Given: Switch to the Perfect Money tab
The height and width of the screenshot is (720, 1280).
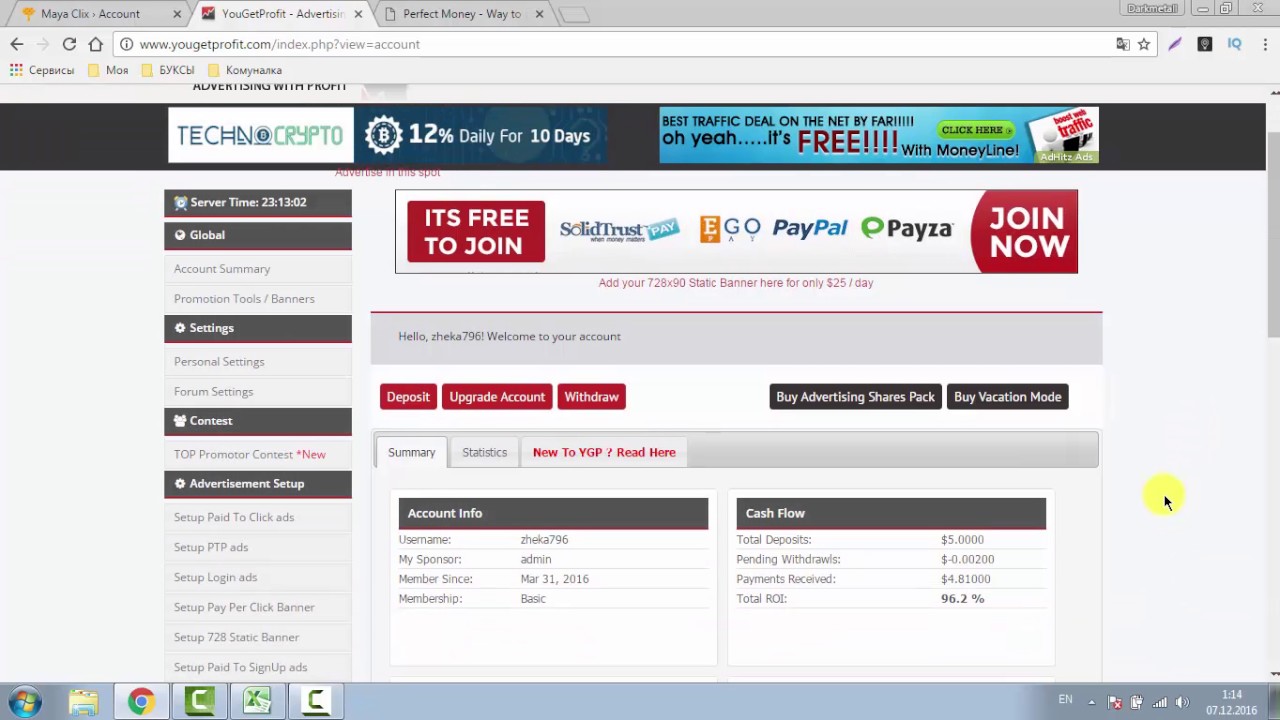Looking at the screenshot, I should pos(461,14).
